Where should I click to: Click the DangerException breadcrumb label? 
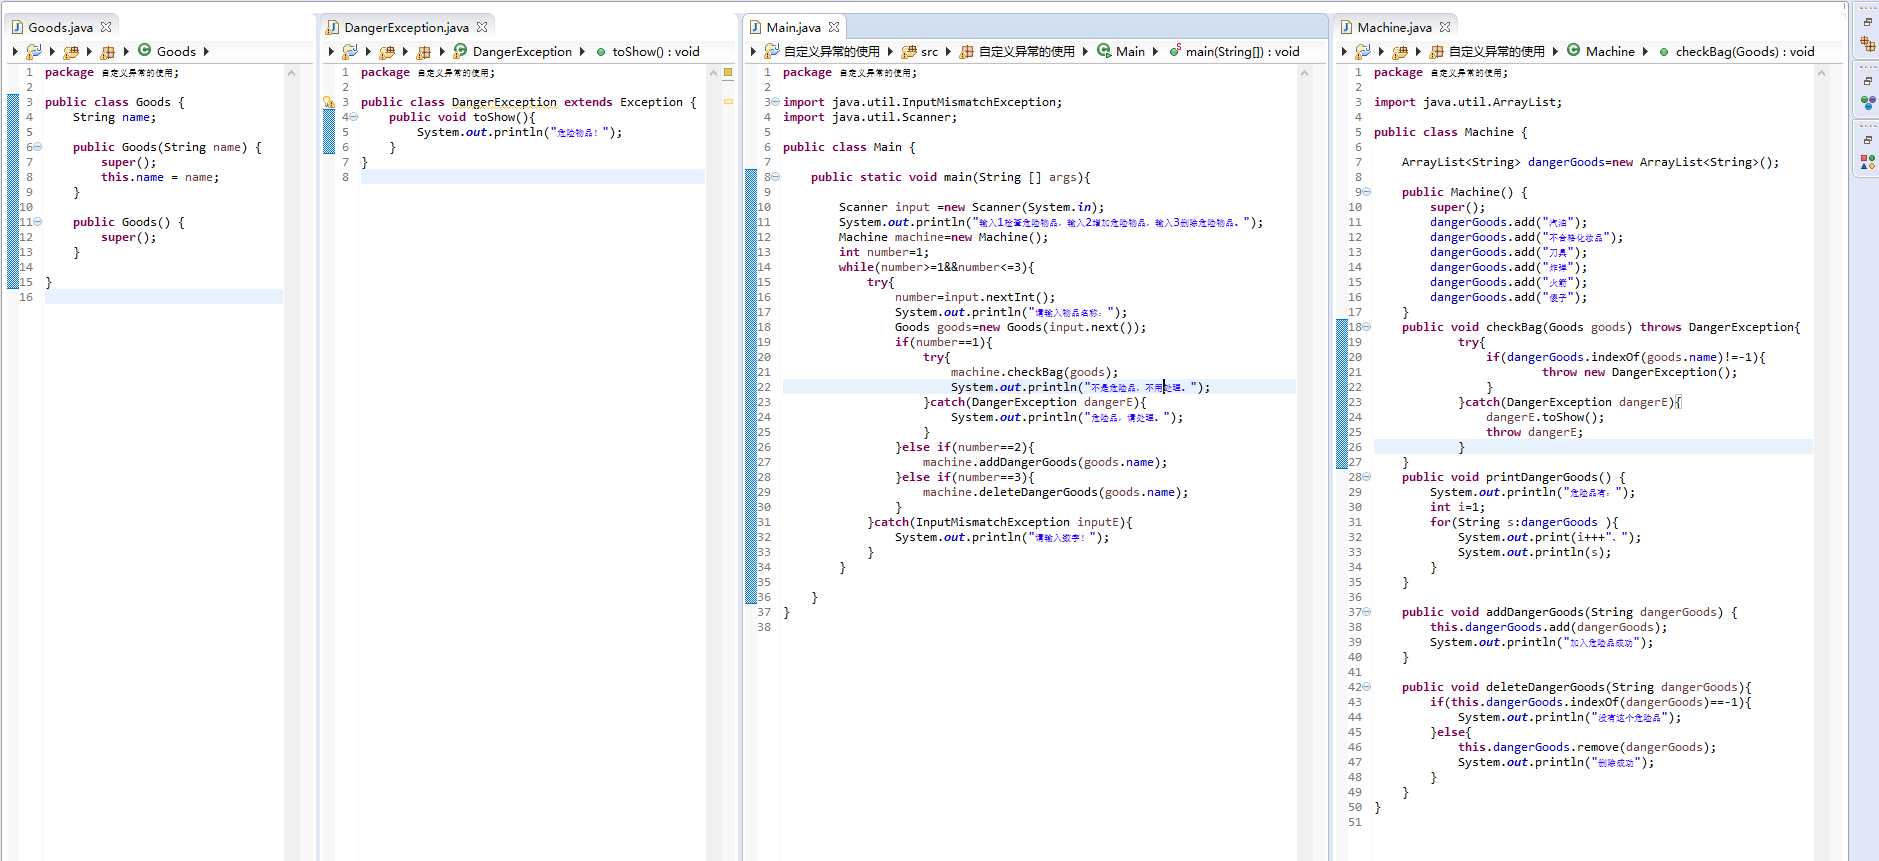tap(522, 51)
